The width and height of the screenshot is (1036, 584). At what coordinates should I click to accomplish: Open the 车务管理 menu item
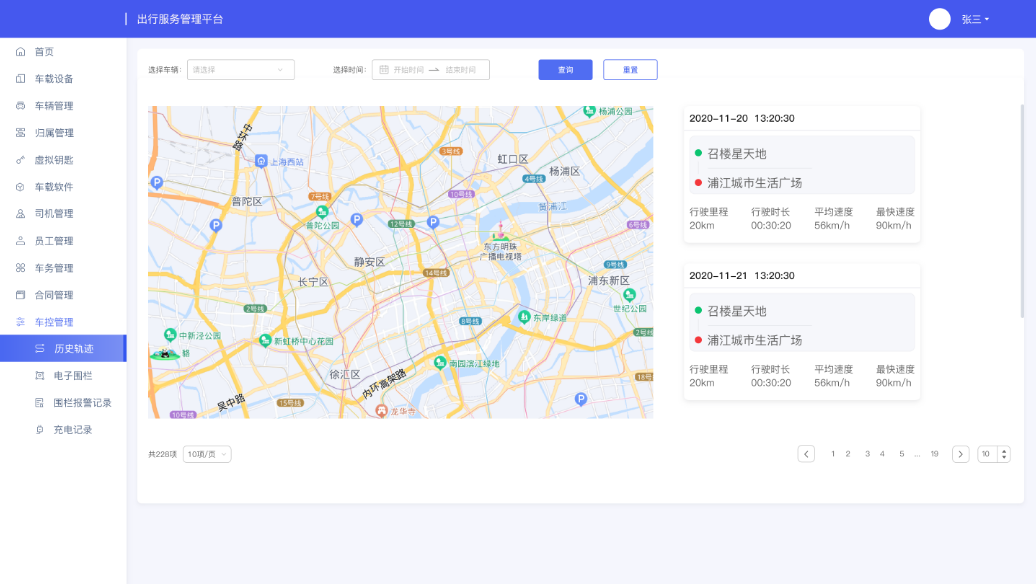[x=63, y=268]
